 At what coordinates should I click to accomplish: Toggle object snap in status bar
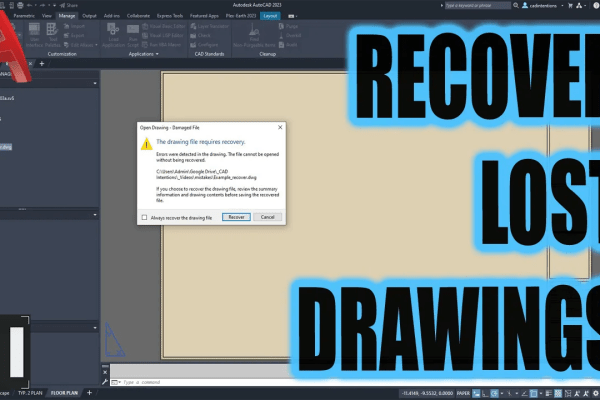click(x=533, y=393)
